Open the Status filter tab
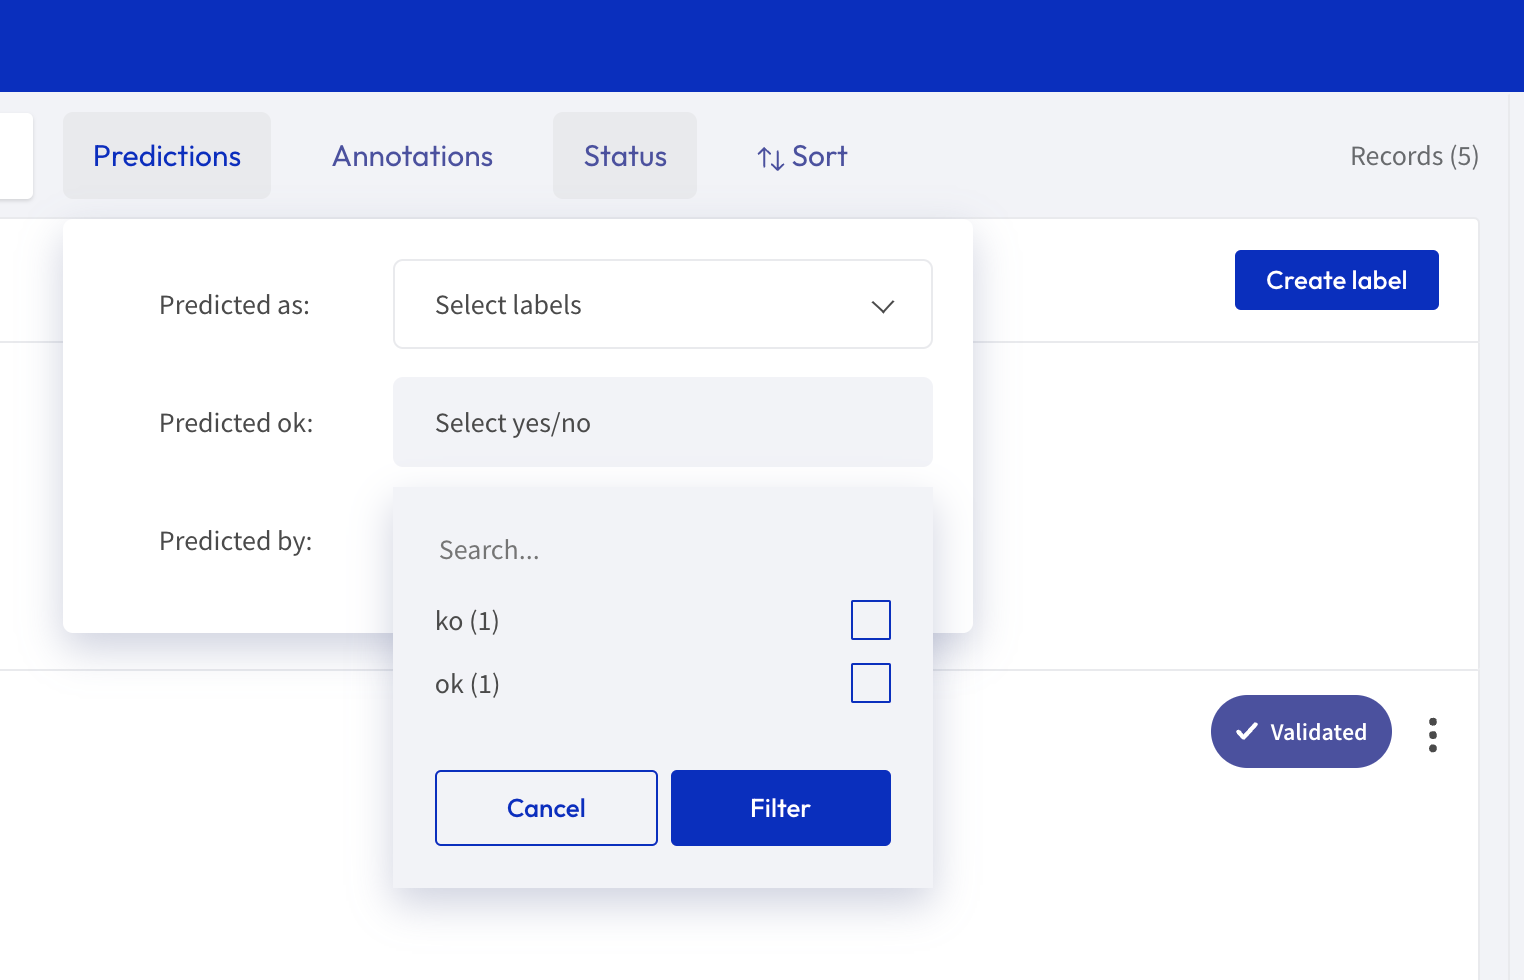This screenshot has width=1524, height=980. click(x=625, y=156)
